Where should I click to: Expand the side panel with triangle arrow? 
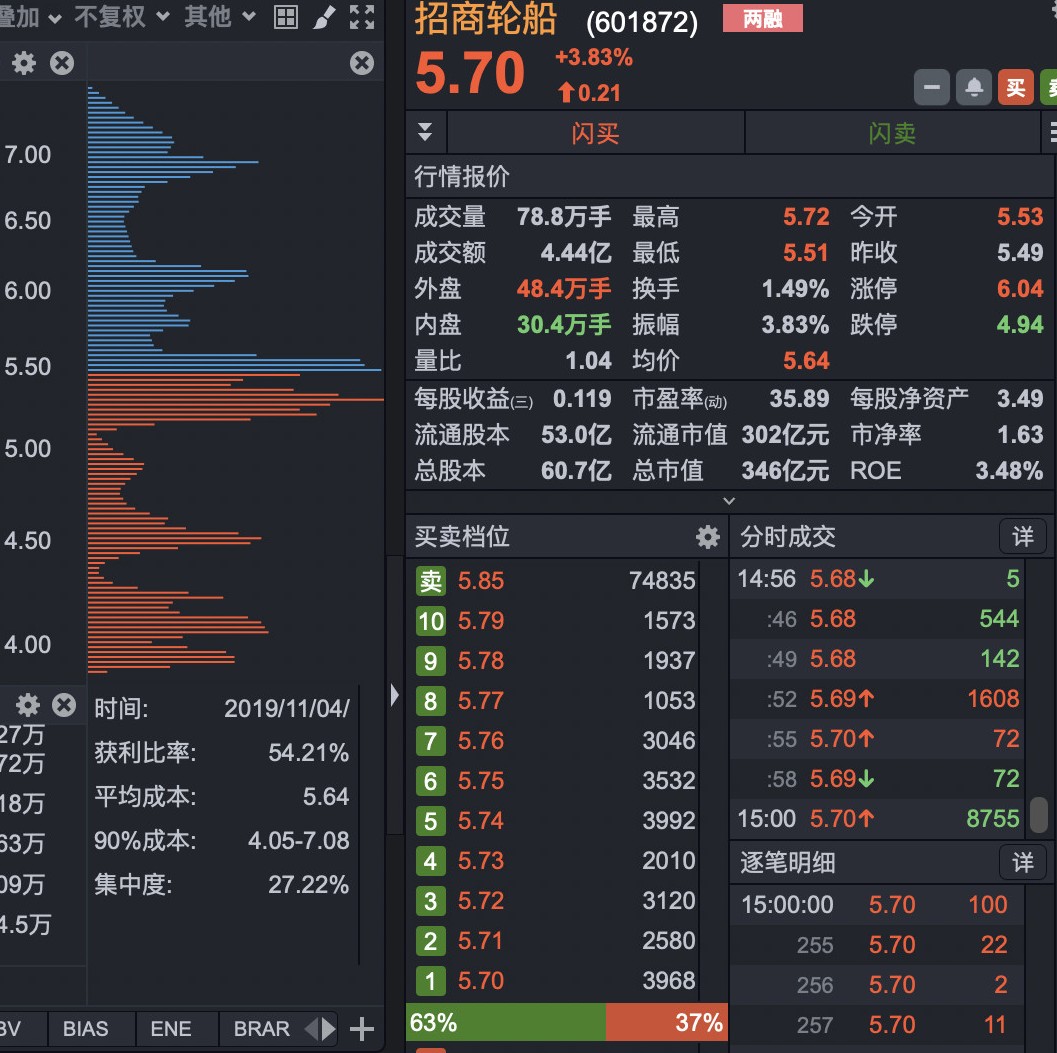394,694
